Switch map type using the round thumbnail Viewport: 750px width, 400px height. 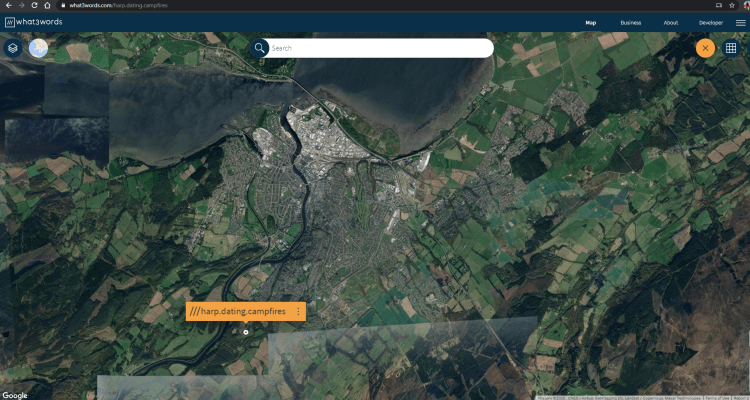38,47
